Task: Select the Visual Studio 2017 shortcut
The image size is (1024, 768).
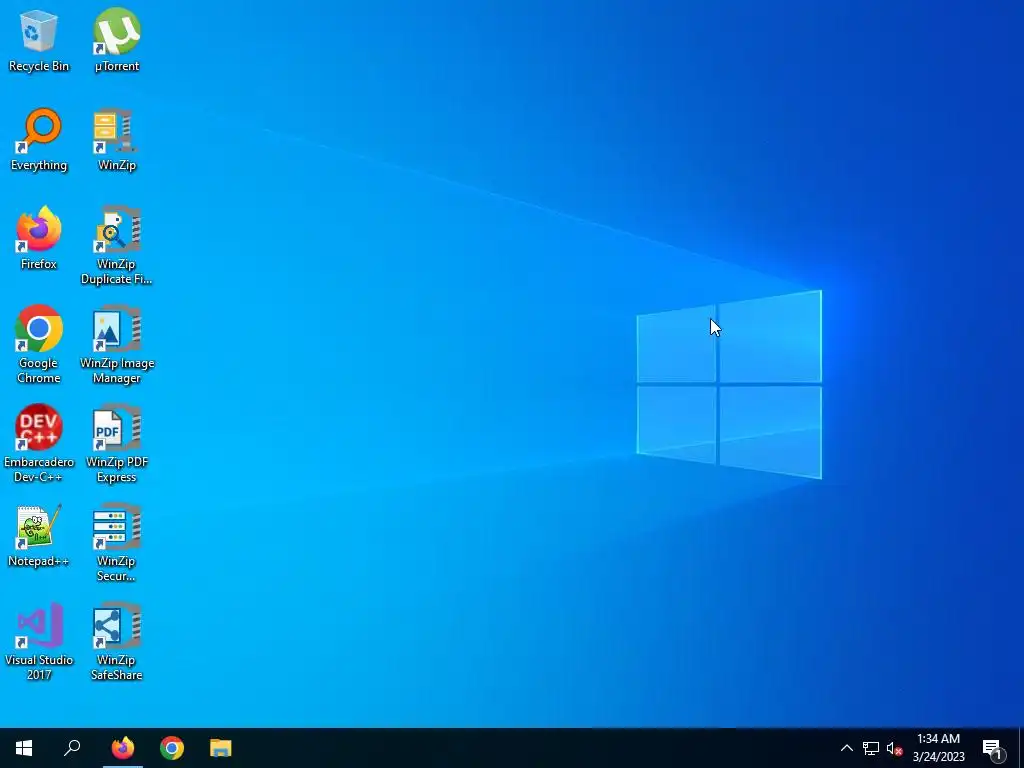Action: (39, 642)
